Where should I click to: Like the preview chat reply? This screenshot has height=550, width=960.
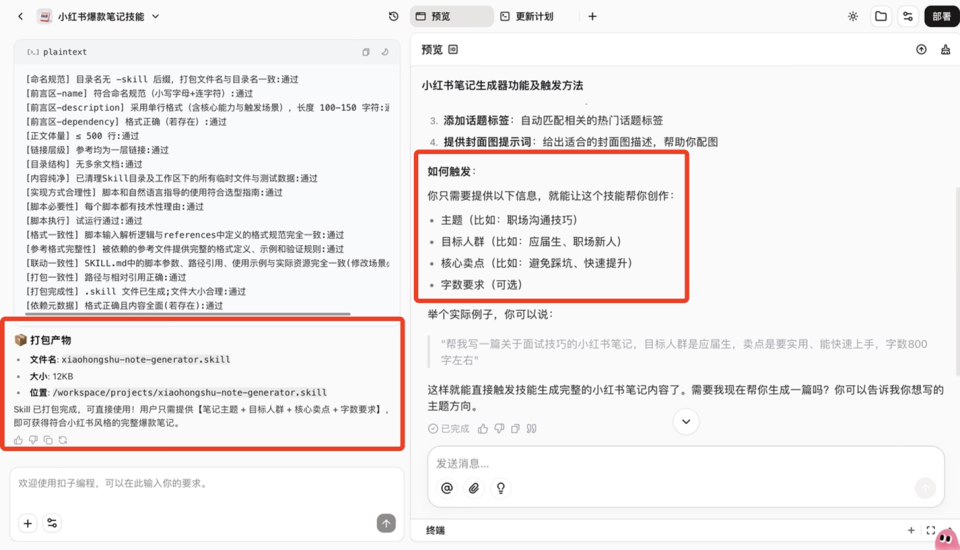click(483, 429)
